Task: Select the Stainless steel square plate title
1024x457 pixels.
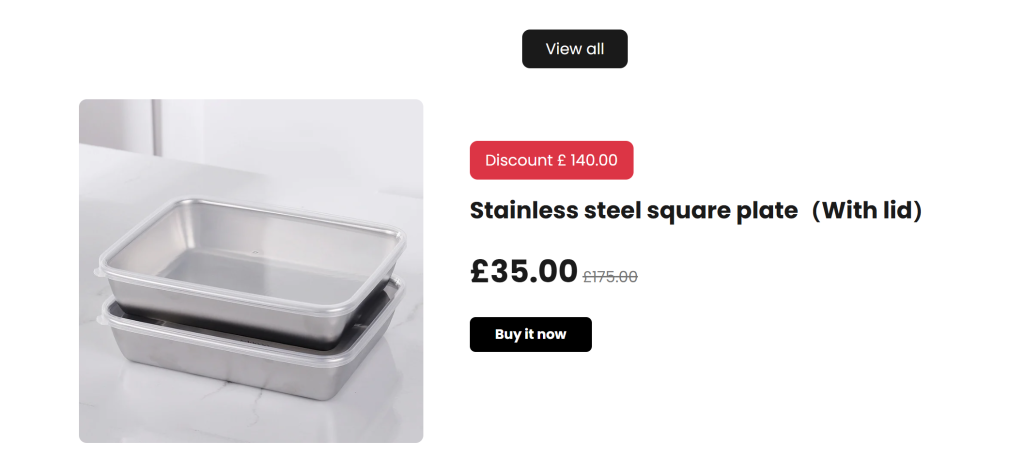Action: pos(695,211)
